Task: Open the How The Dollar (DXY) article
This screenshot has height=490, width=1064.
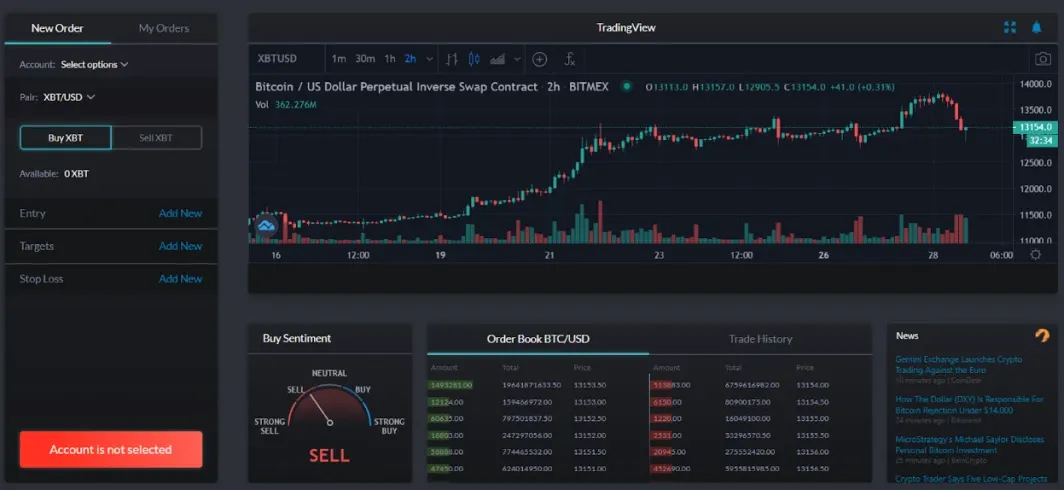Action: pyautogui.click(x=969, y=404)
